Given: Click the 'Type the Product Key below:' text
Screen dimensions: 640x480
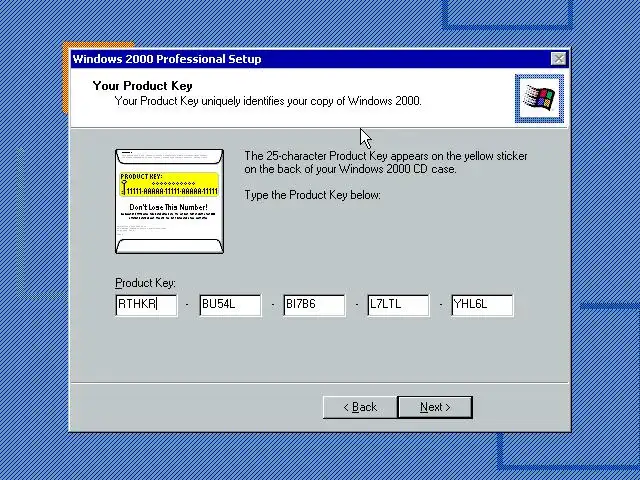Looking at the screenshot, I should (313, 195).
